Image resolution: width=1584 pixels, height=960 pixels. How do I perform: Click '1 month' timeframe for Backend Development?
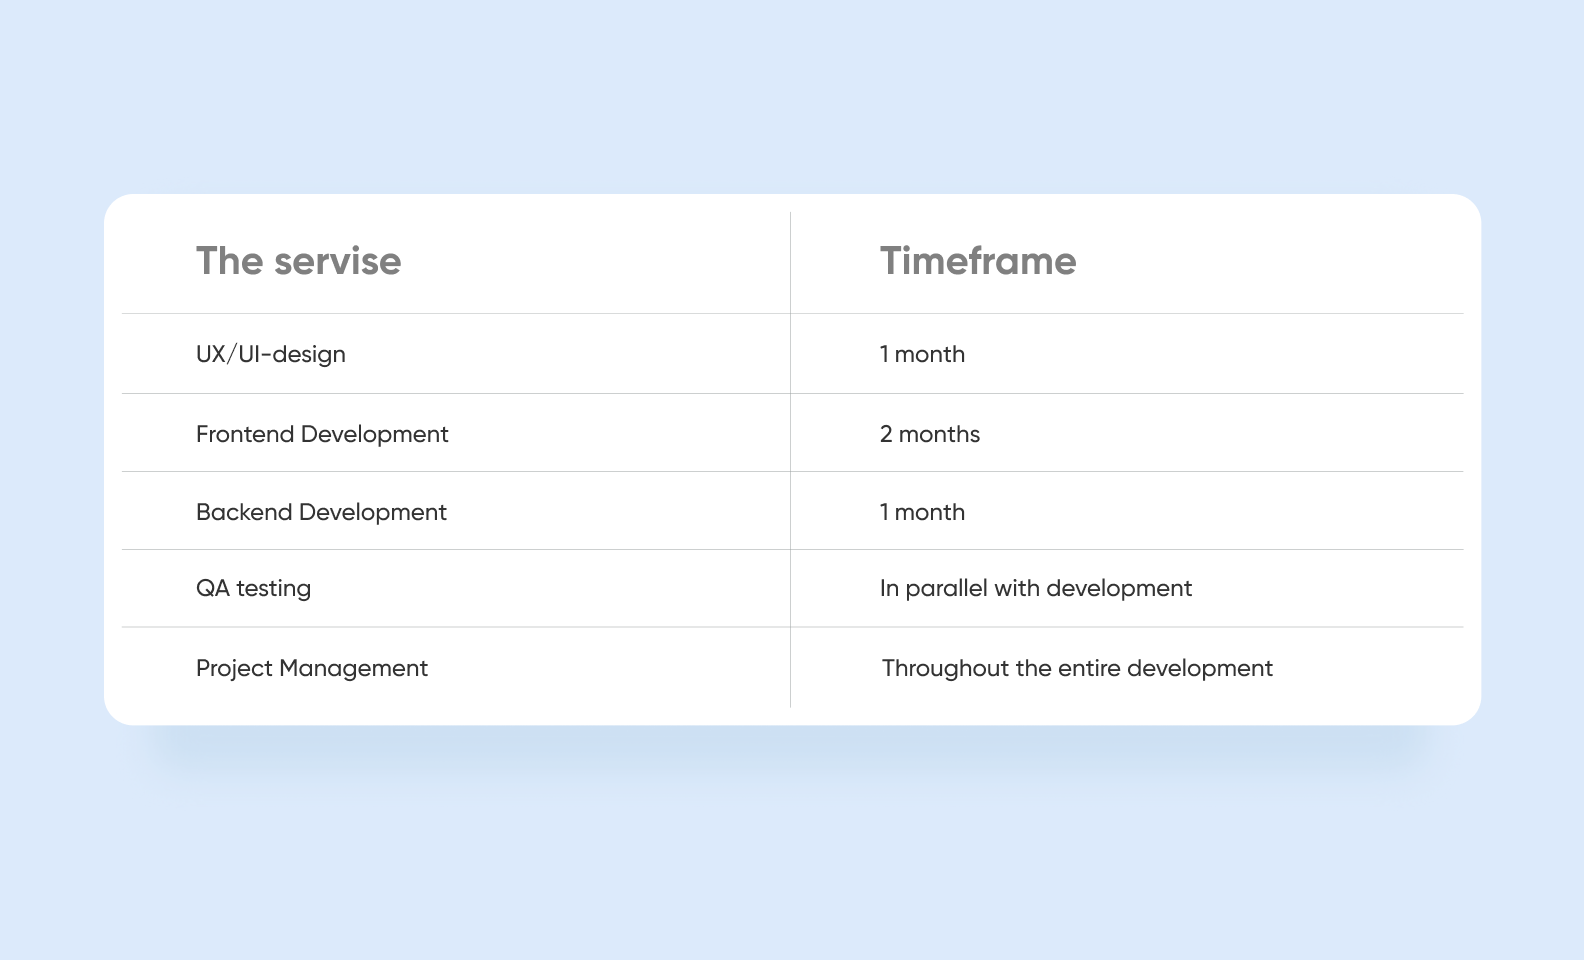tap(922, 512)
